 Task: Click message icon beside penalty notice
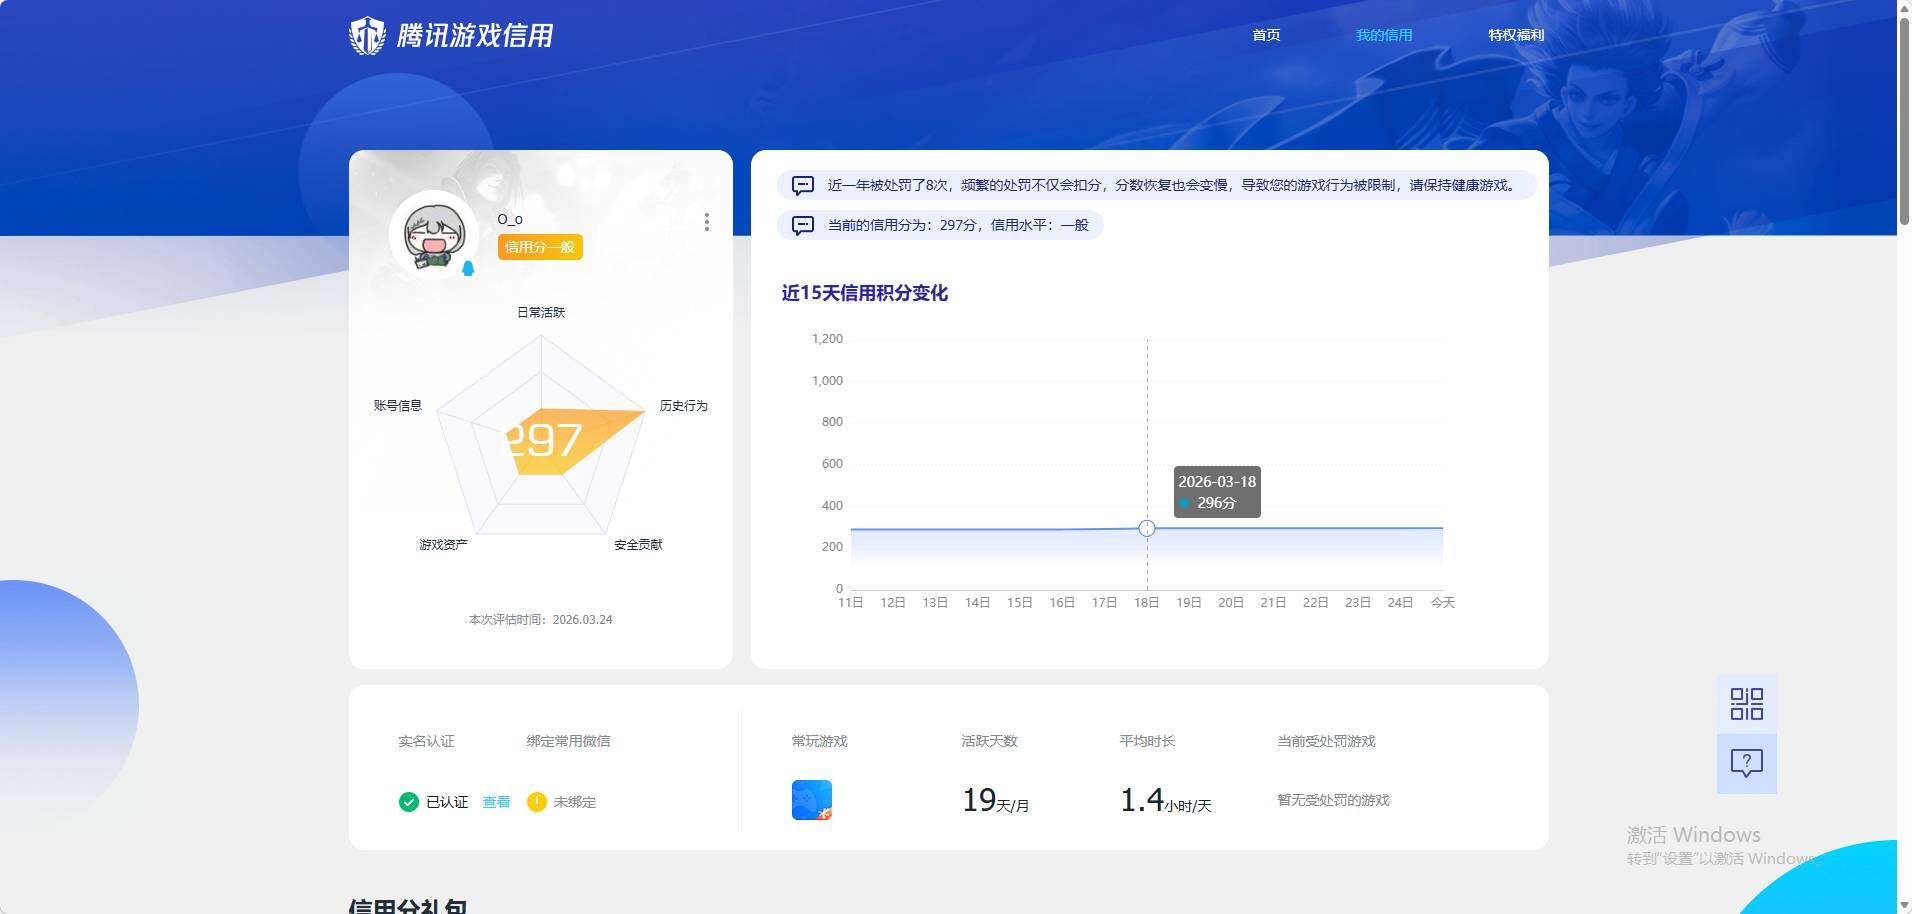click(803, 185)
